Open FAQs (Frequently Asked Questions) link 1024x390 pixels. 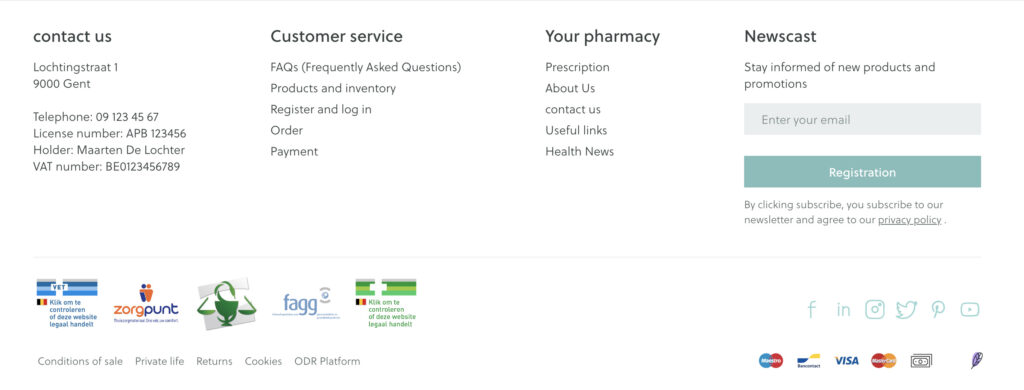(366, 67)
